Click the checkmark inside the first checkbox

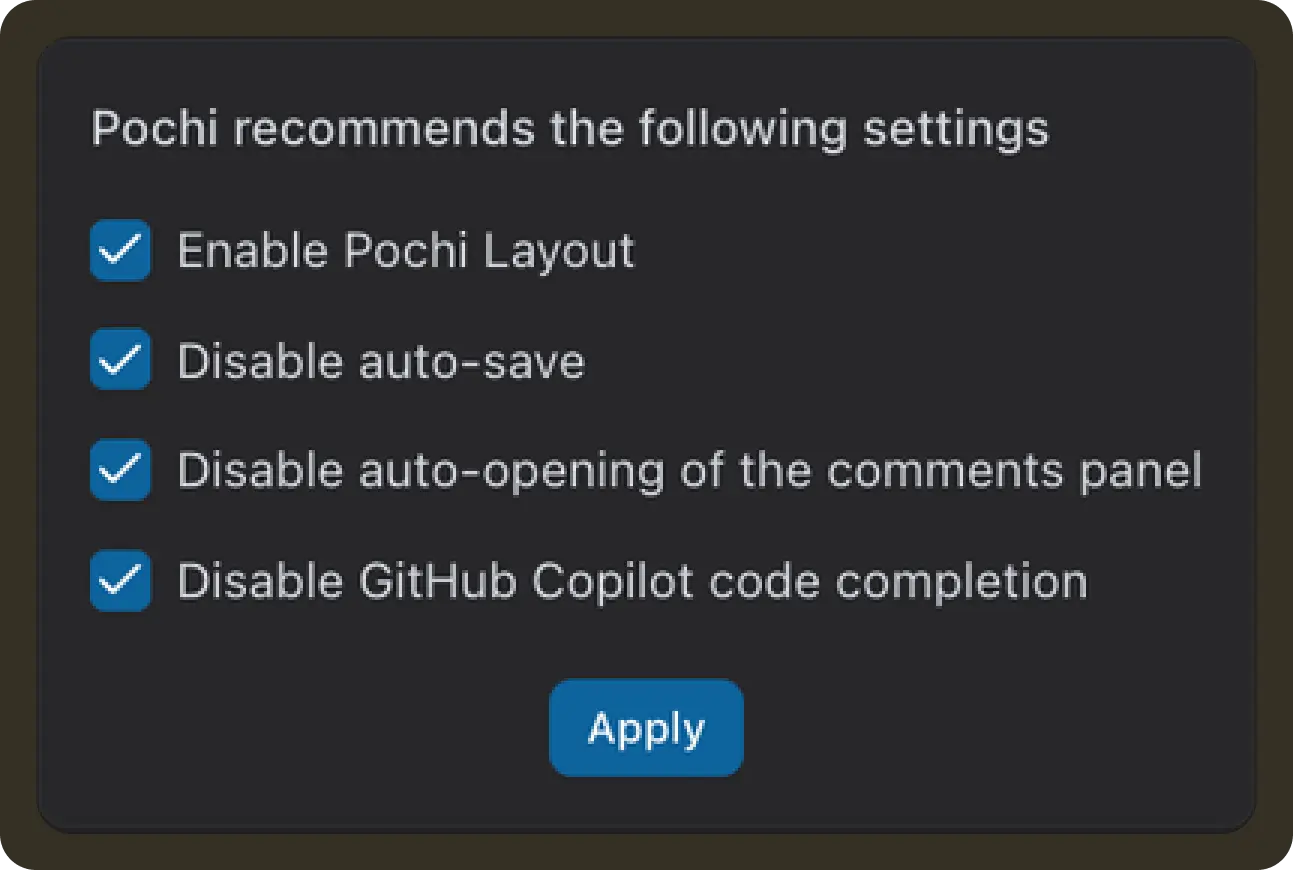[120, 251]
